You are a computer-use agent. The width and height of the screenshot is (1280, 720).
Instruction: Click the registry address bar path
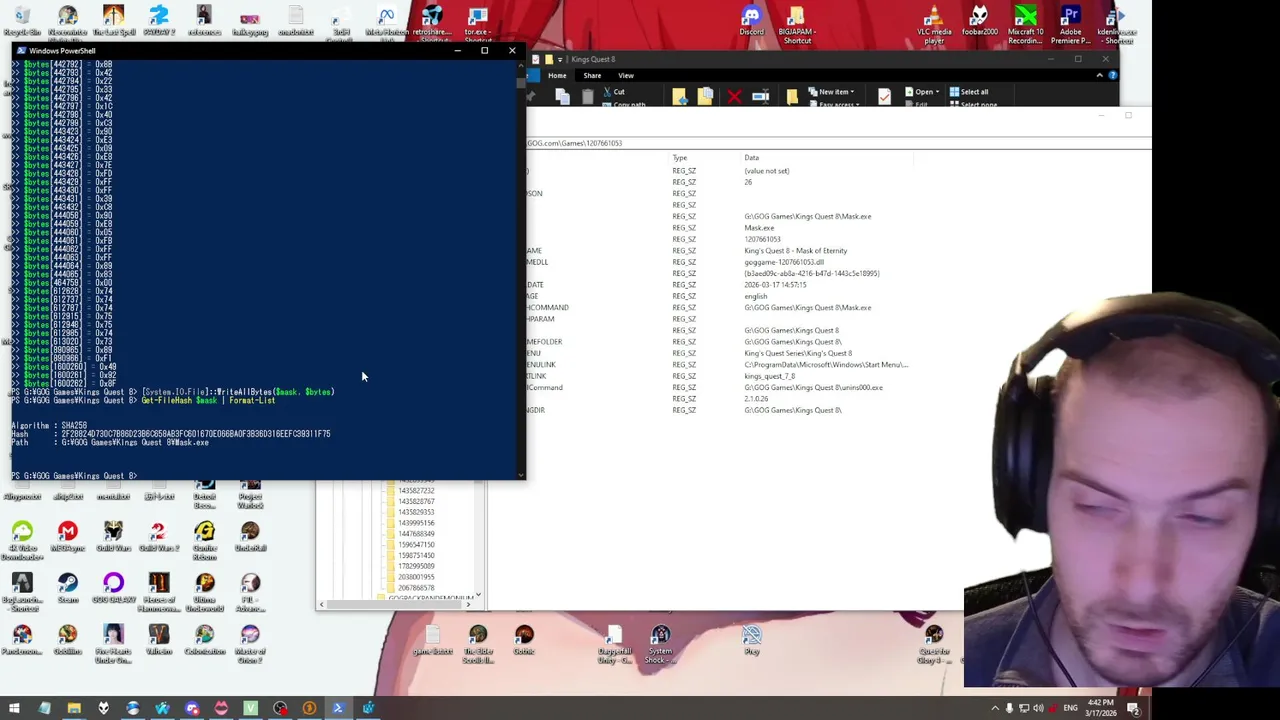click(838, 143)
